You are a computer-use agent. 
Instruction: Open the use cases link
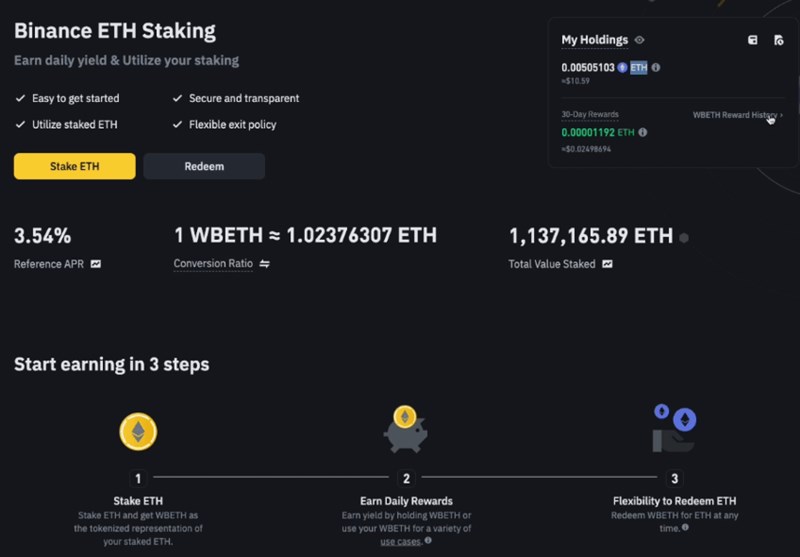pyautogui.click(x=401, y=541)
